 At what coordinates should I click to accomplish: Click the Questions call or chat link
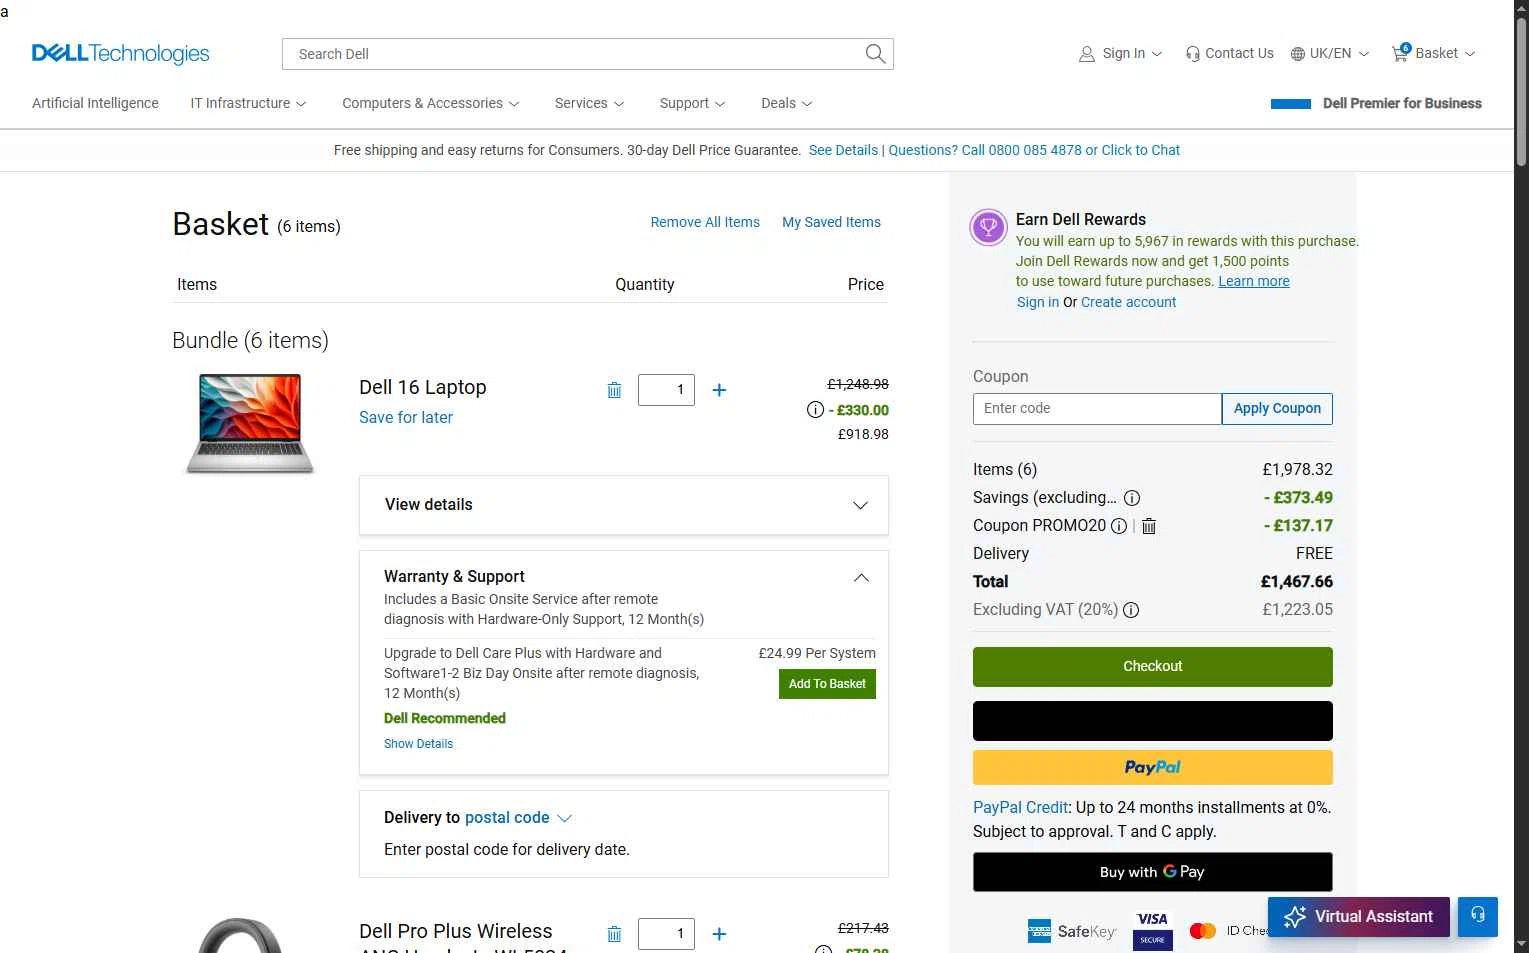tap(1034, 150)
